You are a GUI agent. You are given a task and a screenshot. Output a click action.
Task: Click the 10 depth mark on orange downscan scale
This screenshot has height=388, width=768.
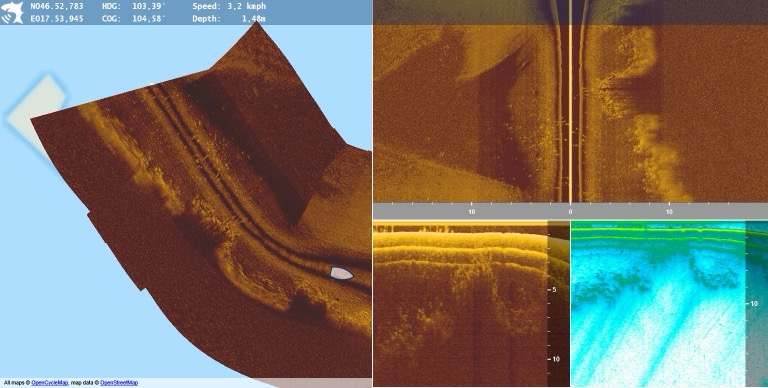(x=556, y=359)
